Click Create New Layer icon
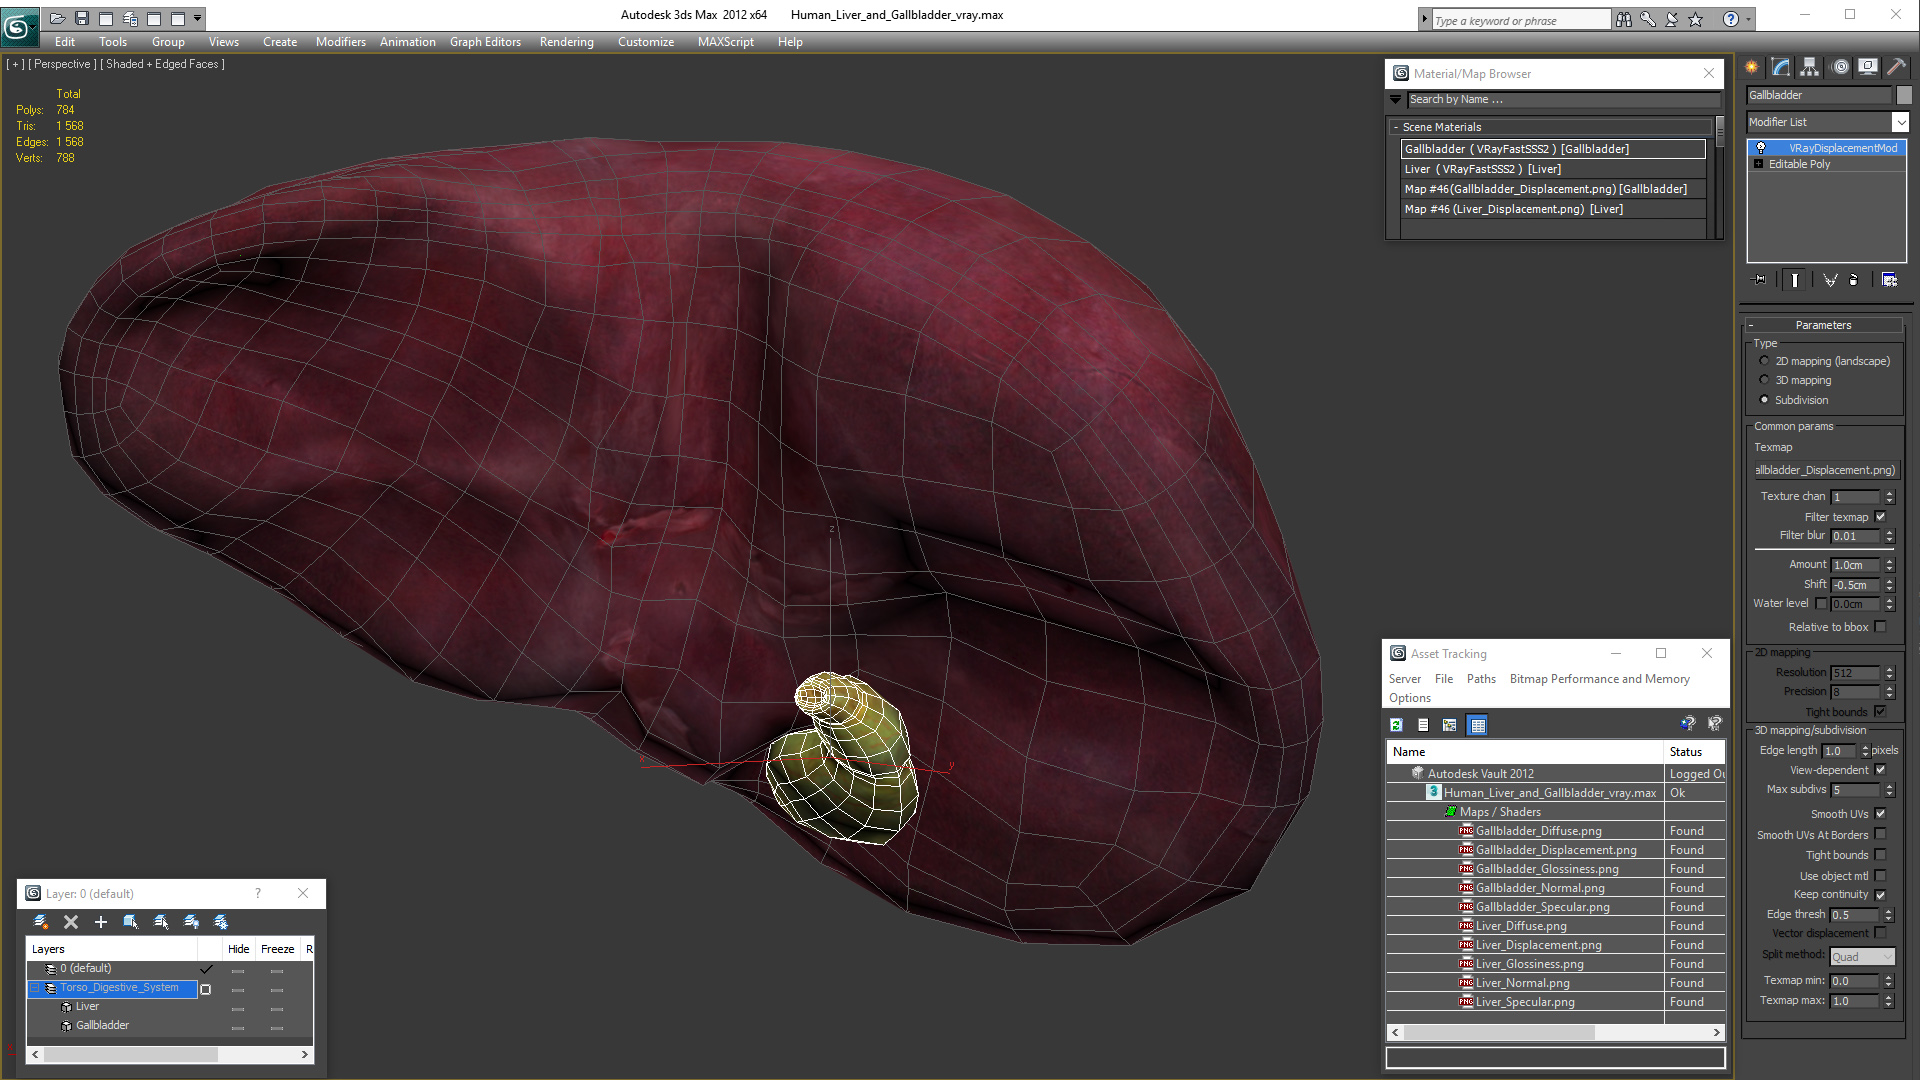This screenshot has width=1920, height=1080. point(40,922)
